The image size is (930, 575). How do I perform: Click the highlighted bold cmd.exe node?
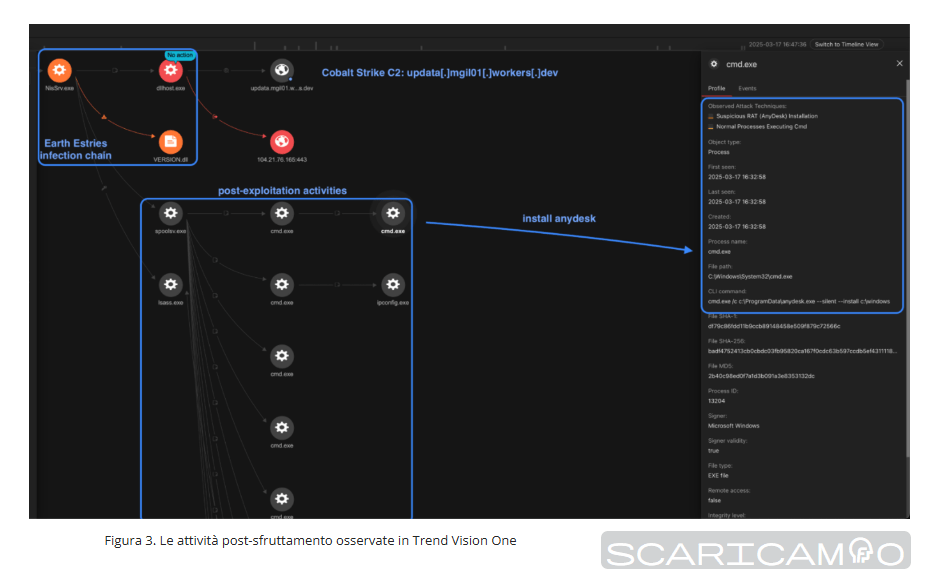pyautogui.click(x=393, y=213)
